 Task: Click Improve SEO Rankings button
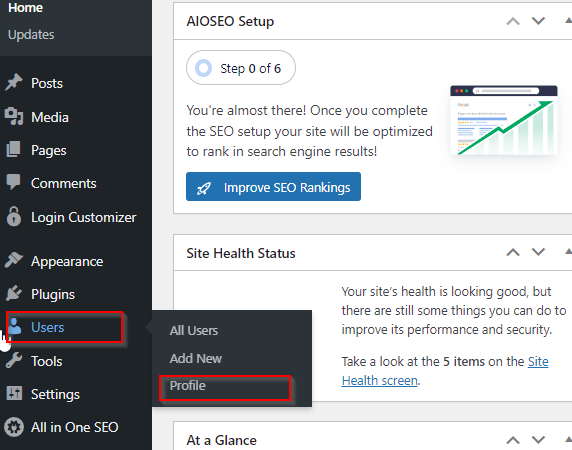[x=273, y=187]
